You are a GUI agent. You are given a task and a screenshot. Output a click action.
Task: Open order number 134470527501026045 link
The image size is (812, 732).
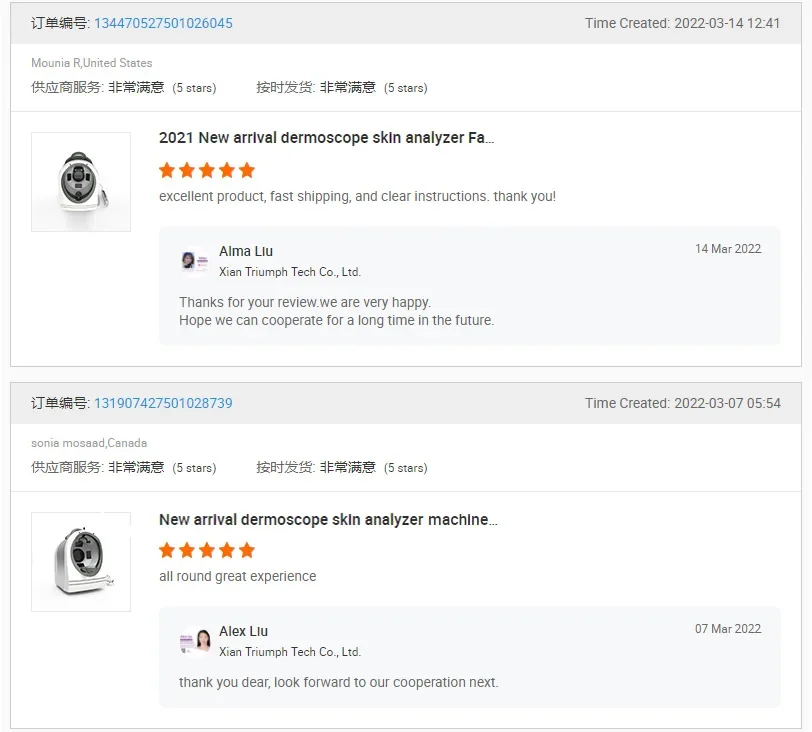163,23
